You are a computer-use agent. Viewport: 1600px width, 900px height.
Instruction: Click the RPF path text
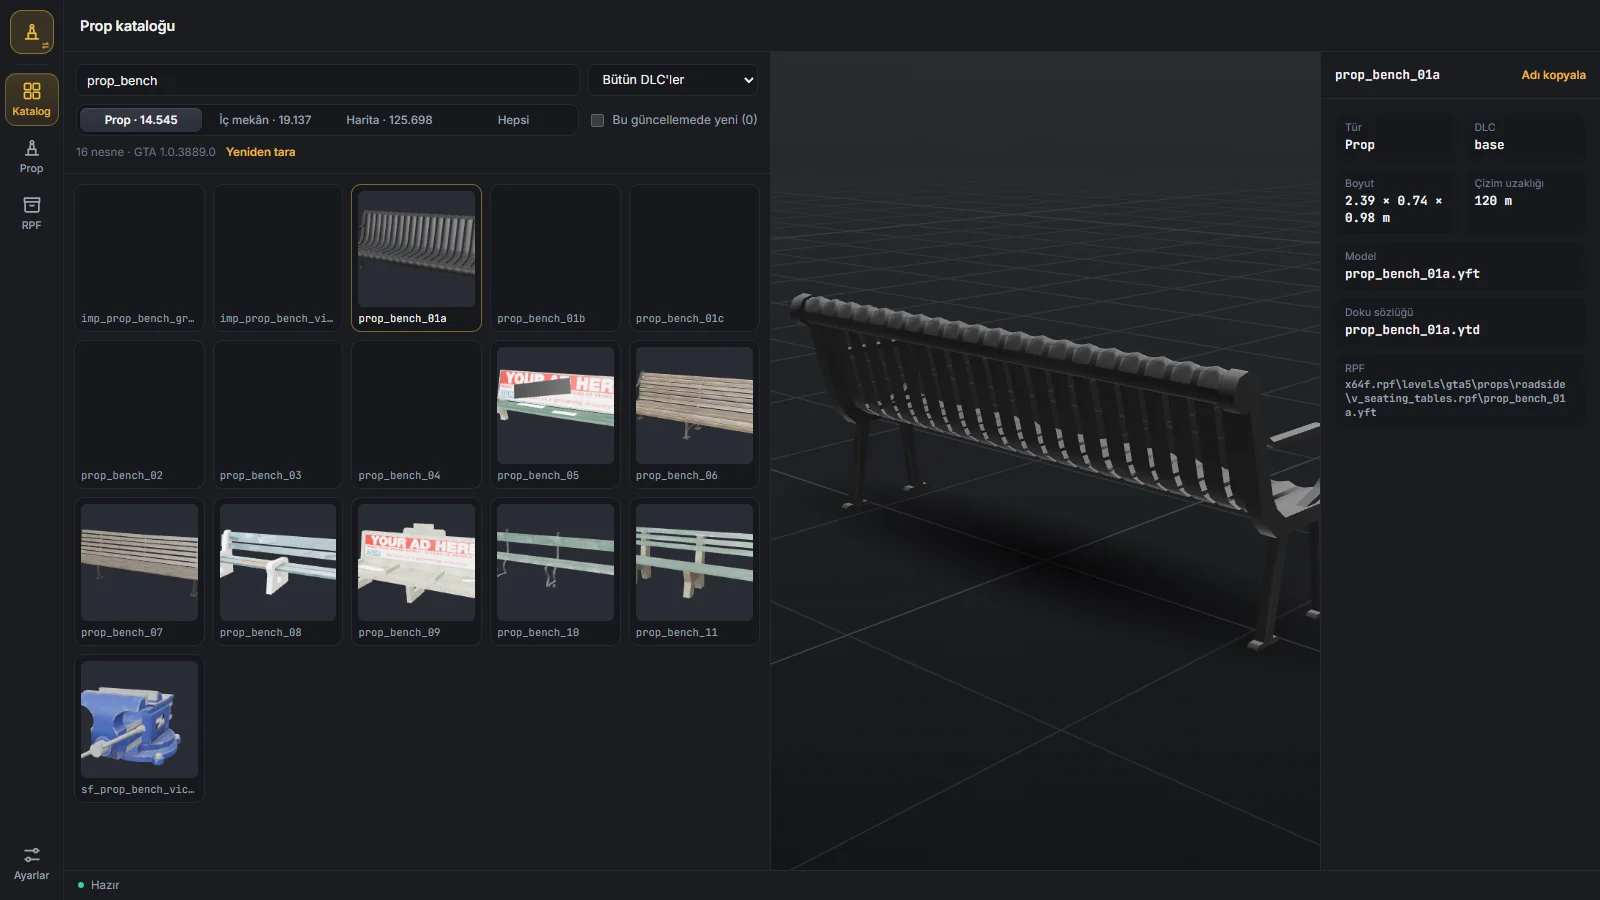[1455, 398]
